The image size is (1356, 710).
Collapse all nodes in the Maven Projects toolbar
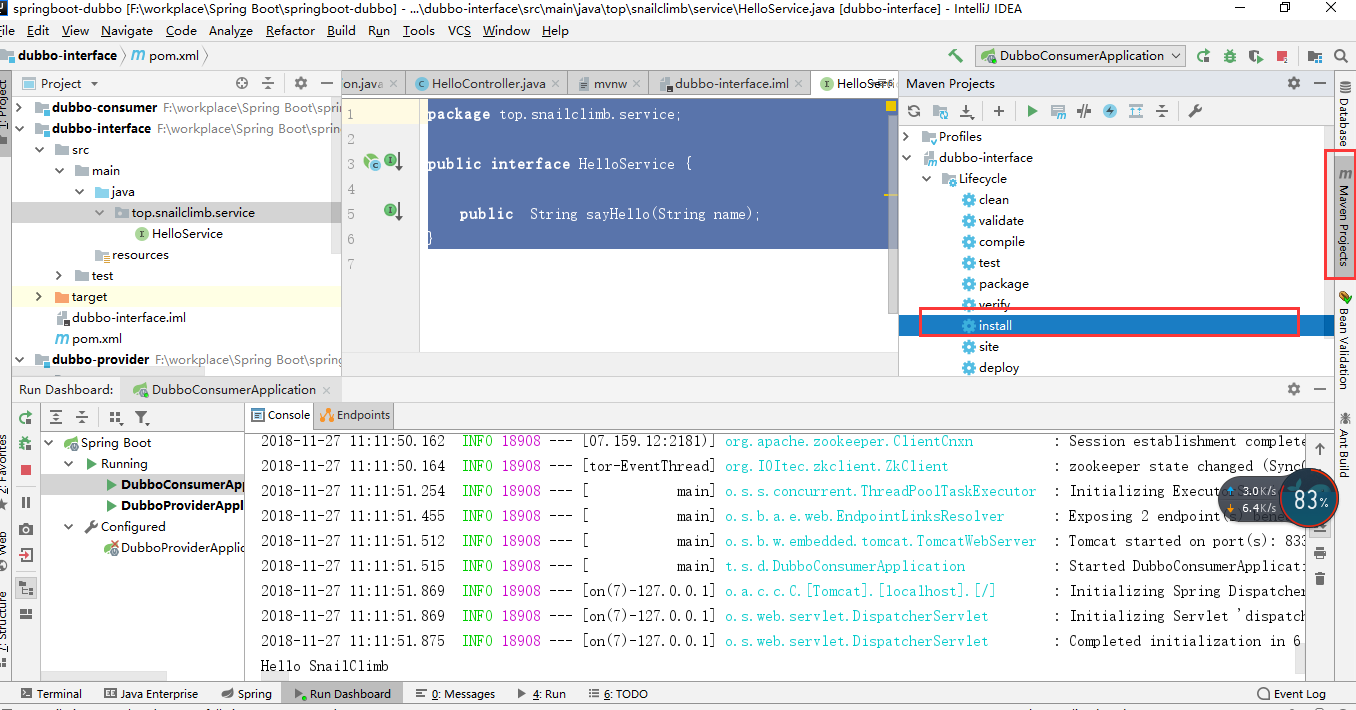click(x=1161, y=111)
